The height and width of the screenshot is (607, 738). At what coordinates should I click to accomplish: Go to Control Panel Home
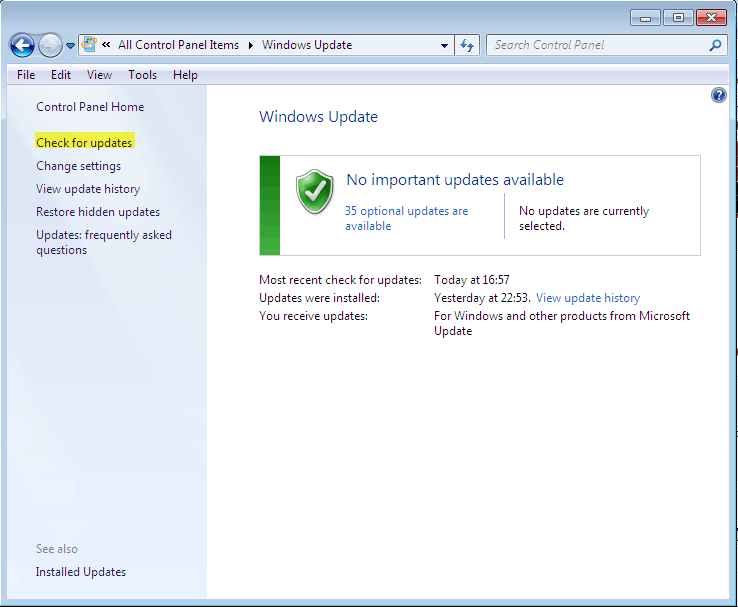[90, 107]
